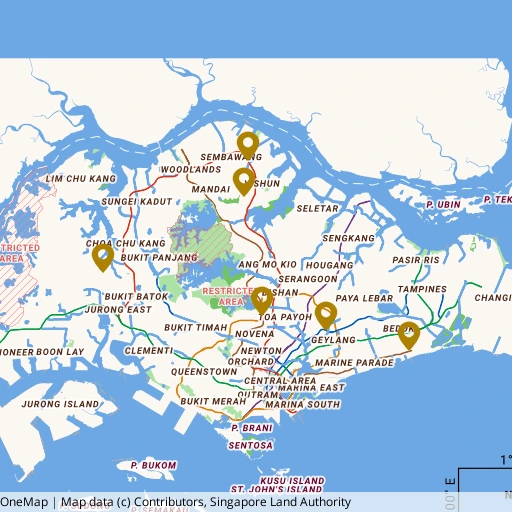
Task: Click the BUKIT PANJANG label
Action: click(x=159, y=258)
